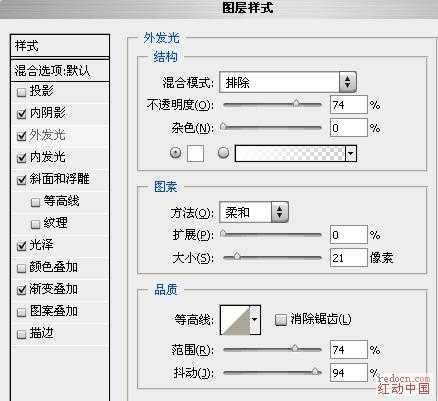
Task: Open the 混合模式 dropdown showing 排除
Action: click(288, 82)
